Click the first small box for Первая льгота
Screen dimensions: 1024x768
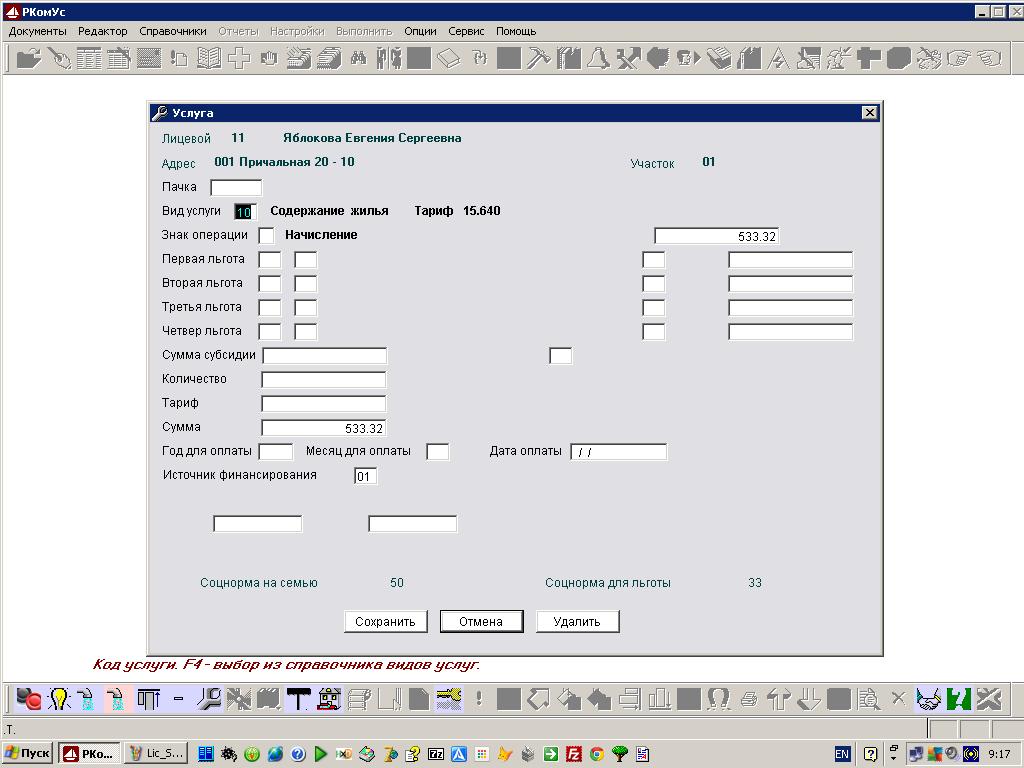(x=269, y=260)
